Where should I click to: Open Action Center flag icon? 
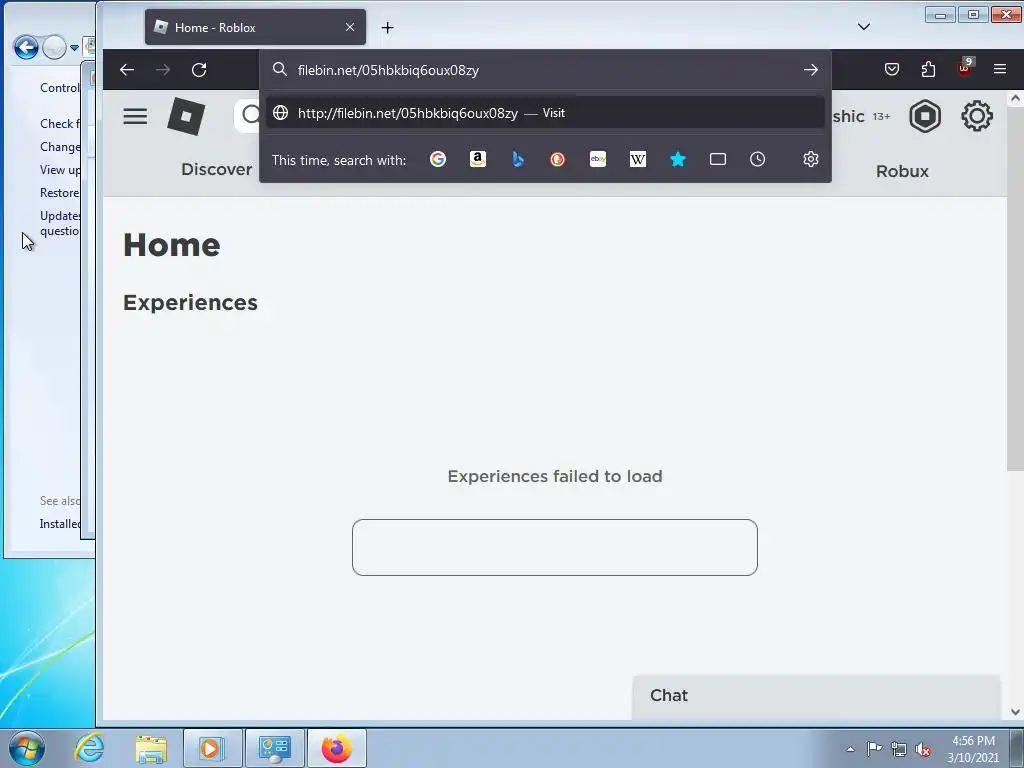874,749
